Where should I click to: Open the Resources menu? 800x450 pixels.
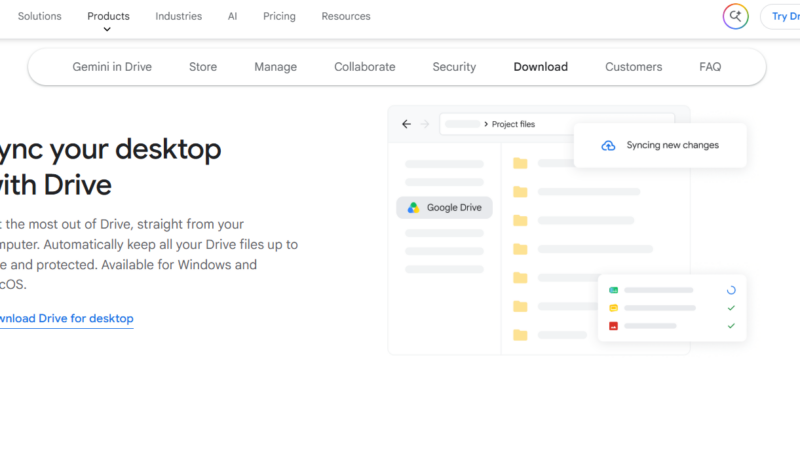(x=346, y=16)
